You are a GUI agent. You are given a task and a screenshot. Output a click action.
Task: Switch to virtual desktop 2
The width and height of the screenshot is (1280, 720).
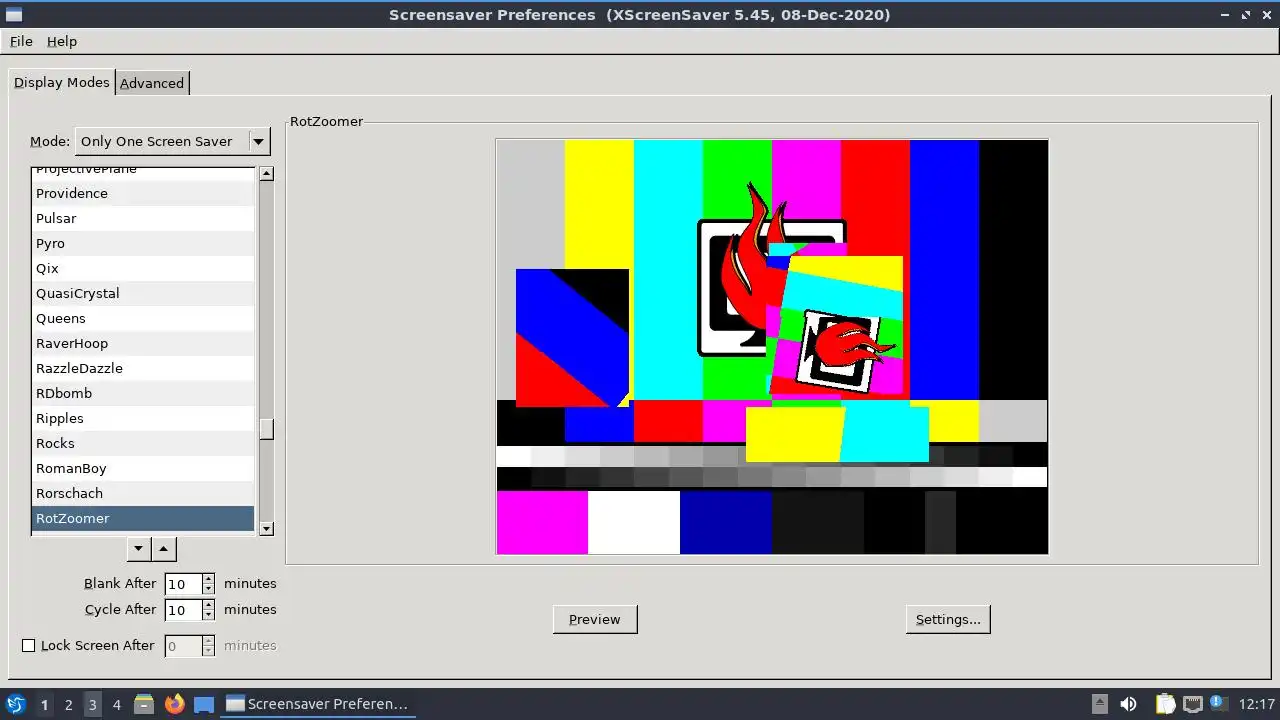[68, 704]
